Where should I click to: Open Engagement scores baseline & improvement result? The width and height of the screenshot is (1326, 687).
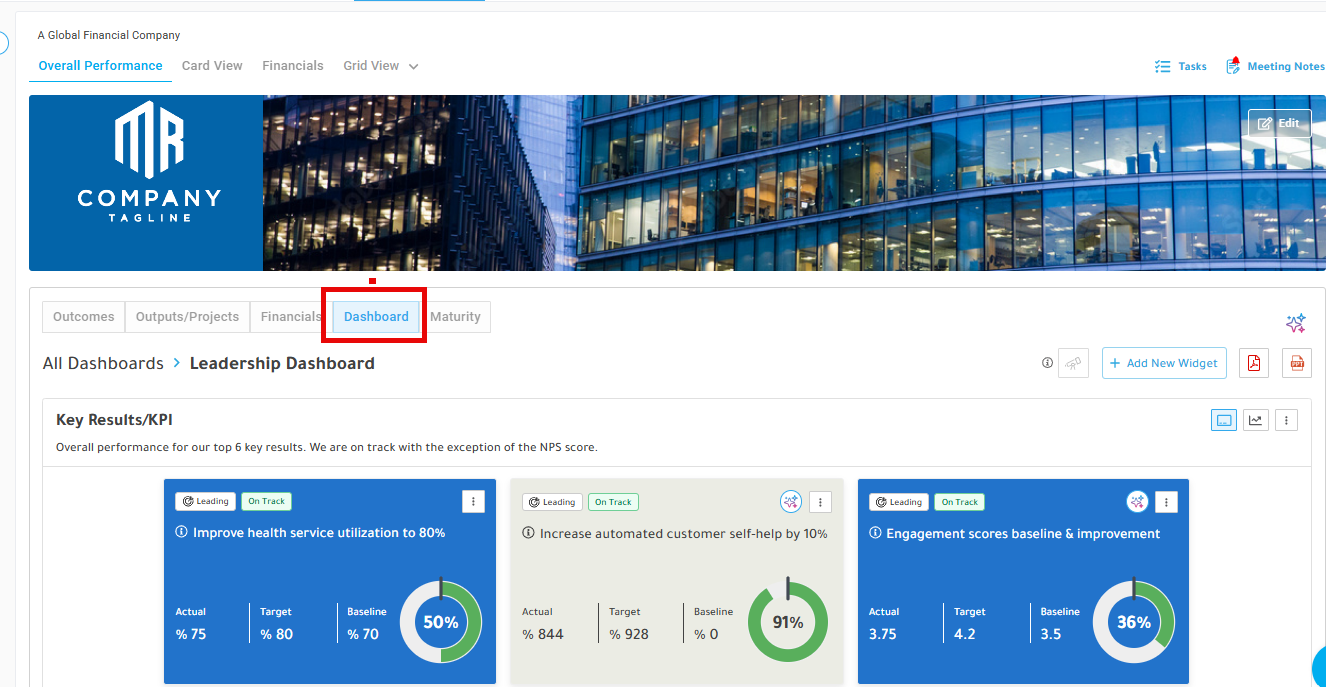1023,534
